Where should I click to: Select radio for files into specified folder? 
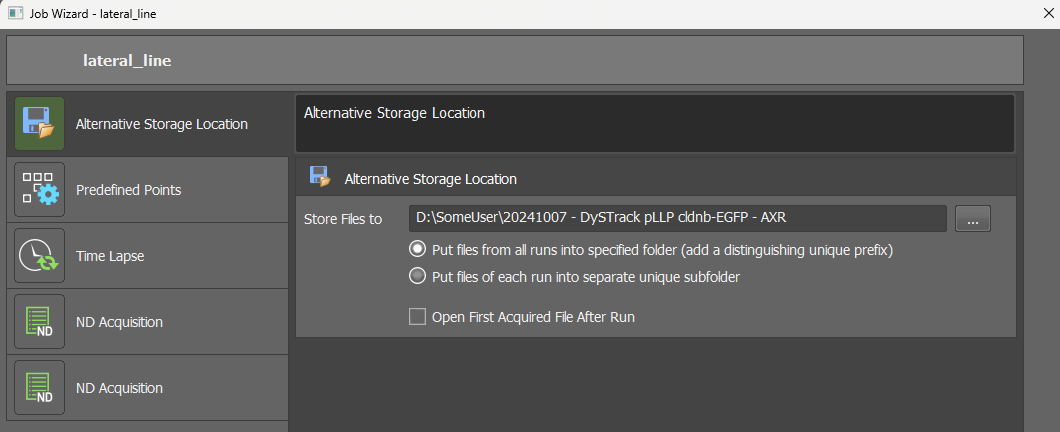point(418,250)
